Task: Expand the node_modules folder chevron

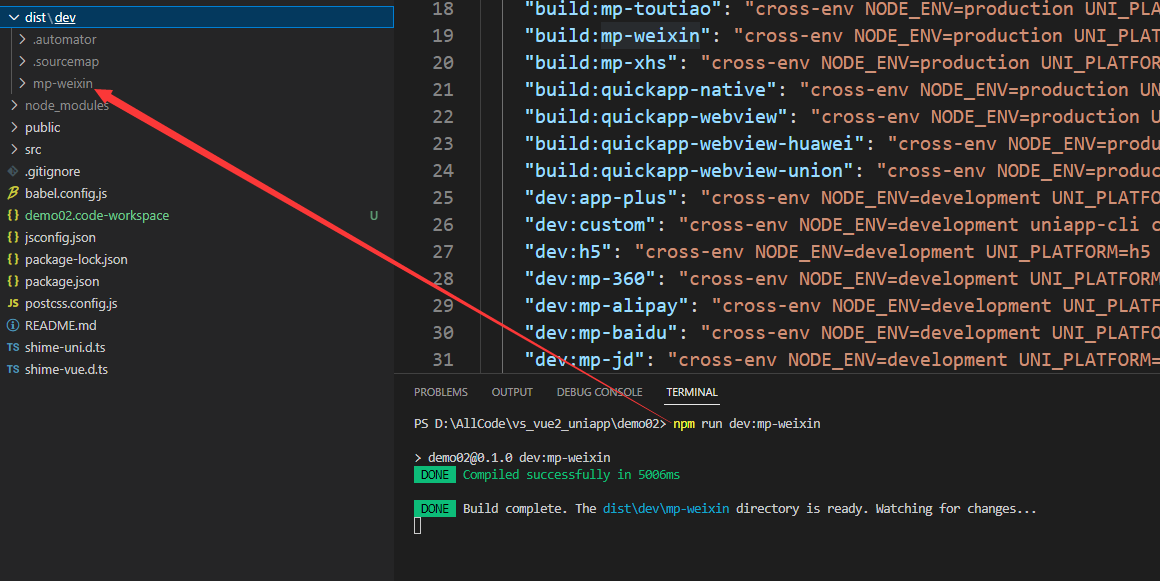Action: pos(13,105)
